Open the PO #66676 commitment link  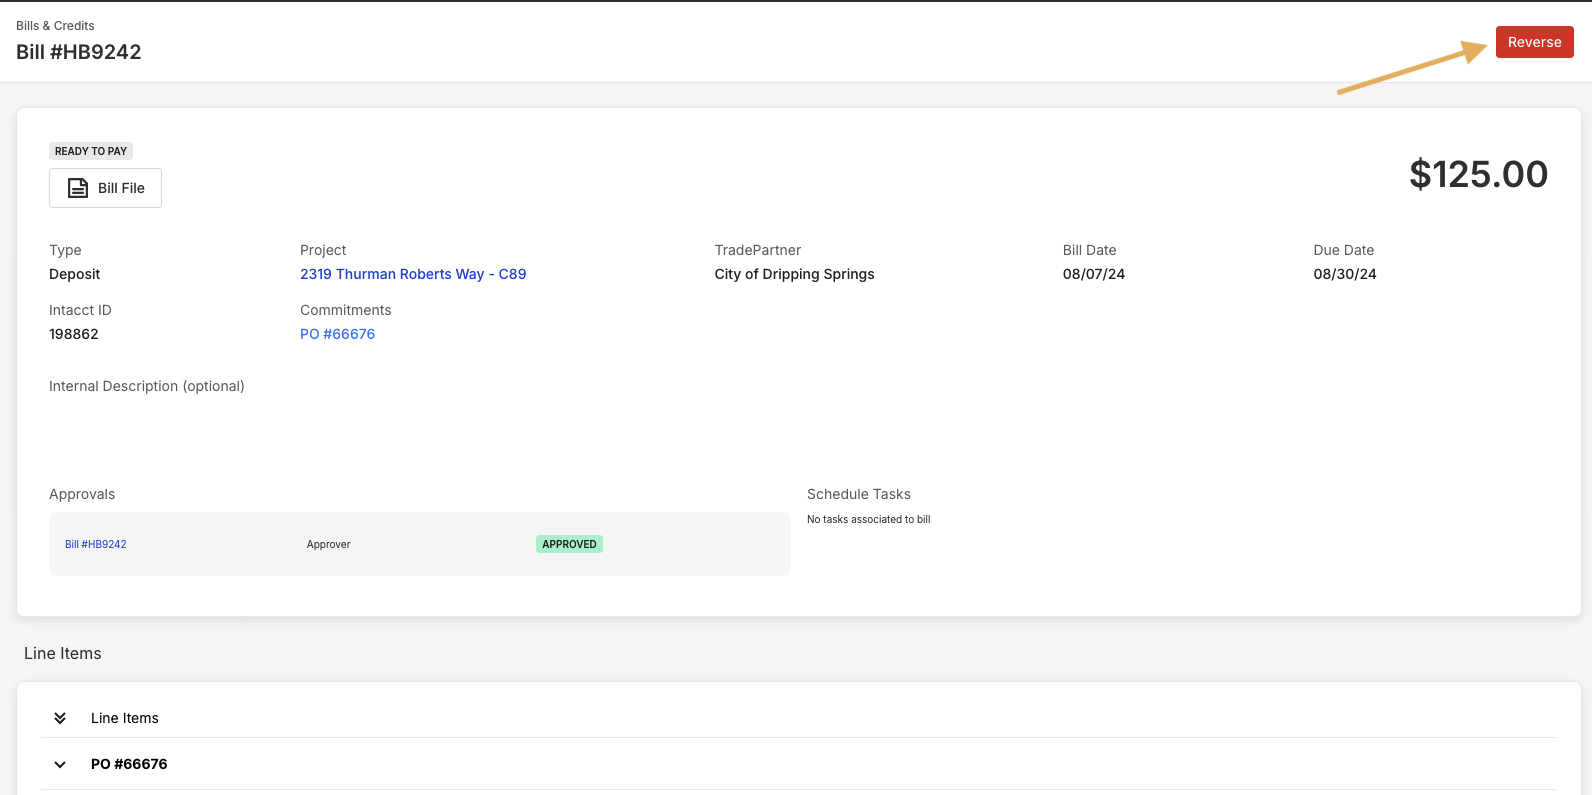pyautogui.click(x=337, y=334)
